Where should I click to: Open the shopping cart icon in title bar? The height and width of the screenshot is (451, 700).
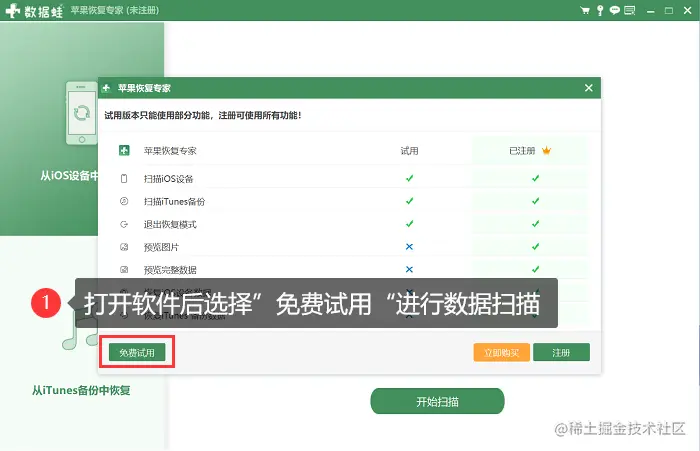tap(584, 10)
